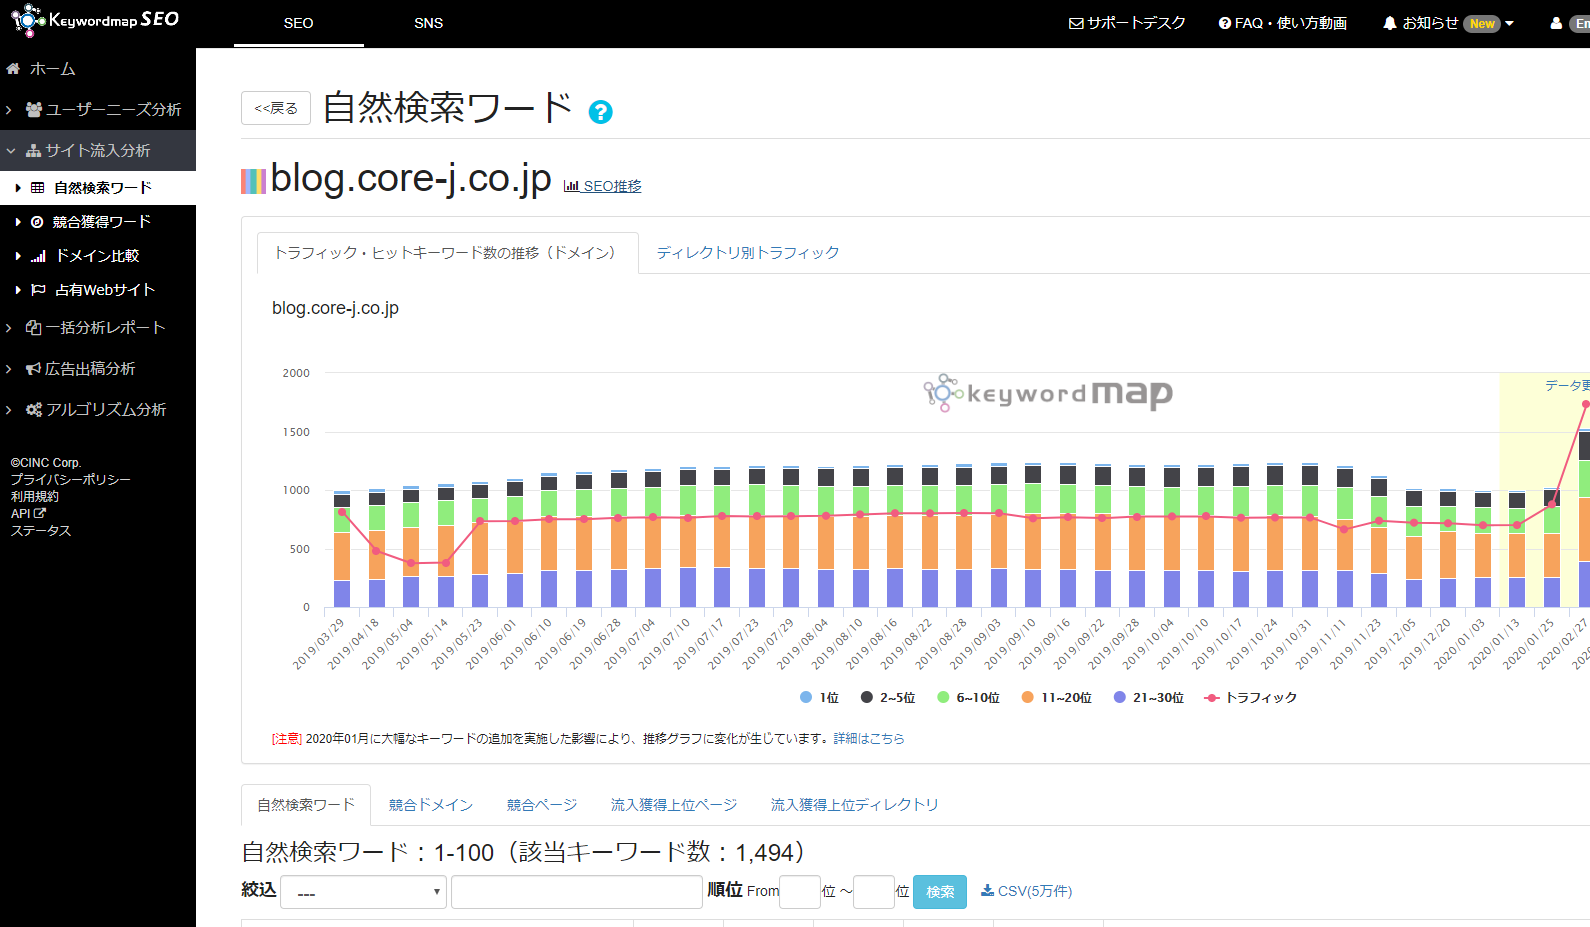Expand the ユーザーニーズ分析 sidebar section
1590x927 pixels.
[x=103, y=109]
